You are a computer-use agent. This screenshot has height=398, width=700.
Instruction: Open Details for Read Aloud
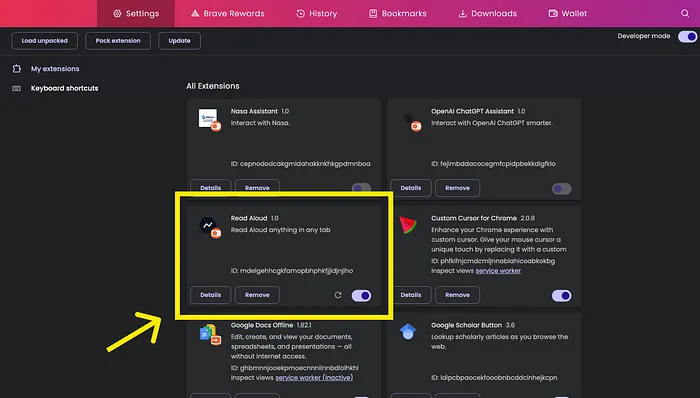211,295
